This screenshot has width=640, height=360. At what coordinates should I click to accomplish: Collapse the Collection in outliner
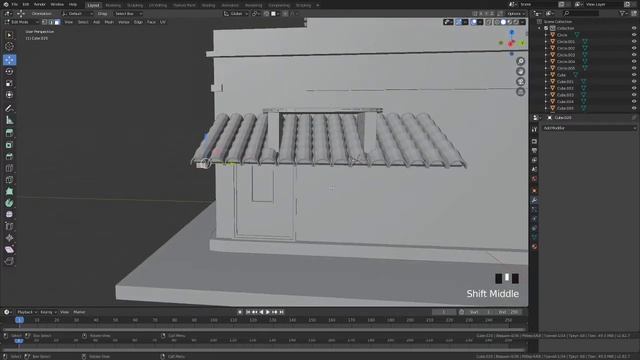(540, 28)
